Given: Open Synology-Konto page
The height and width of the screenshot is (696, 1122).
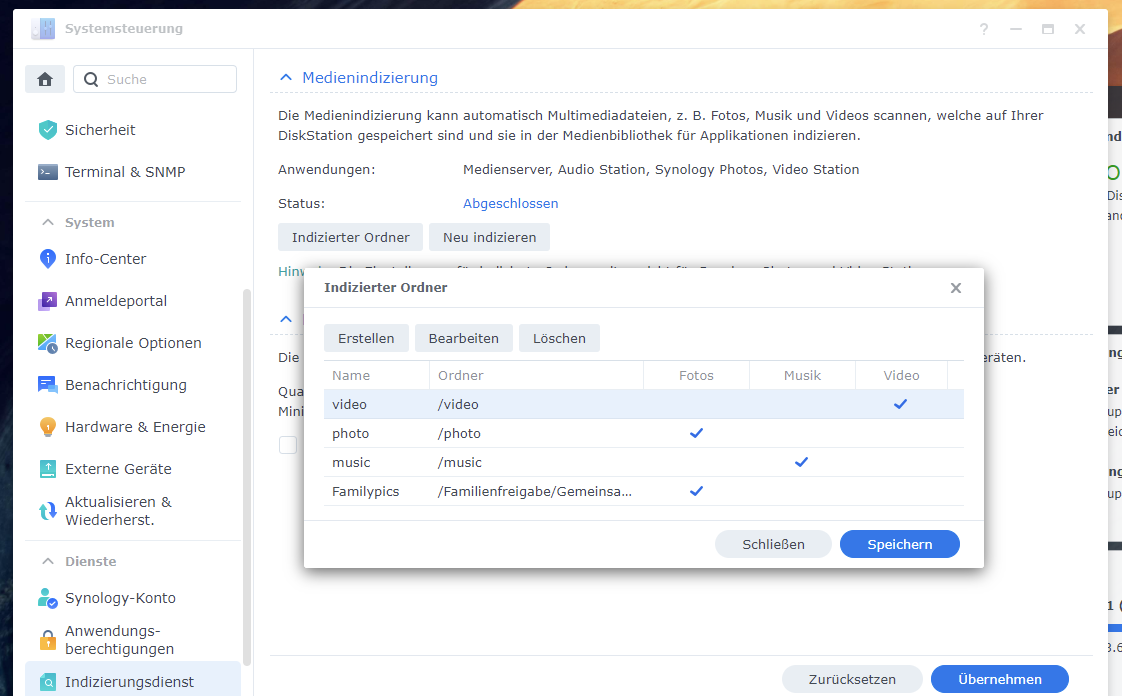Looking at the screenshot, I should click(x=119, y=598).
